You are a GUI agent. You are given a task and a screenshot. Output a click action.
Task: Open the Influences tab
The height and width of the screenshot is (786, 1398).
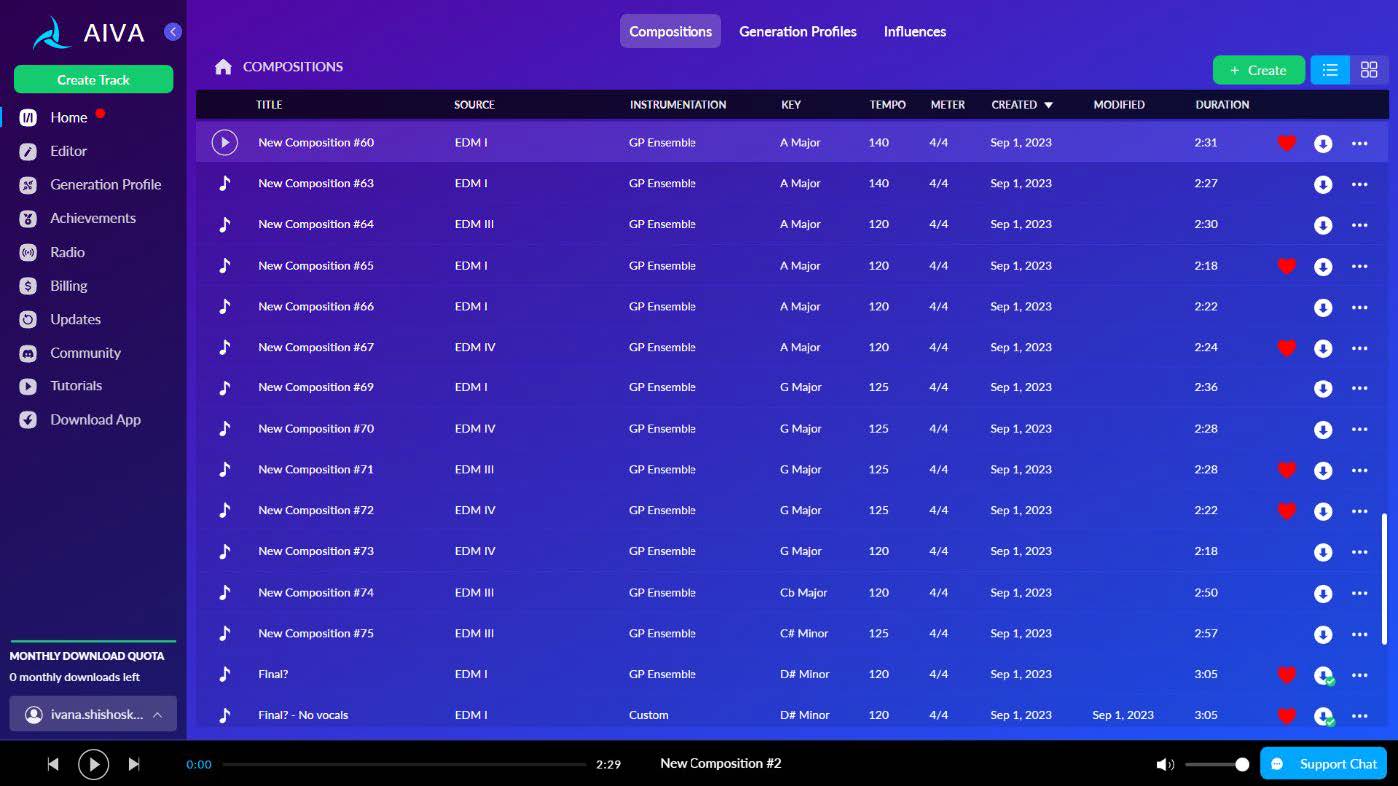pos(914,32)
